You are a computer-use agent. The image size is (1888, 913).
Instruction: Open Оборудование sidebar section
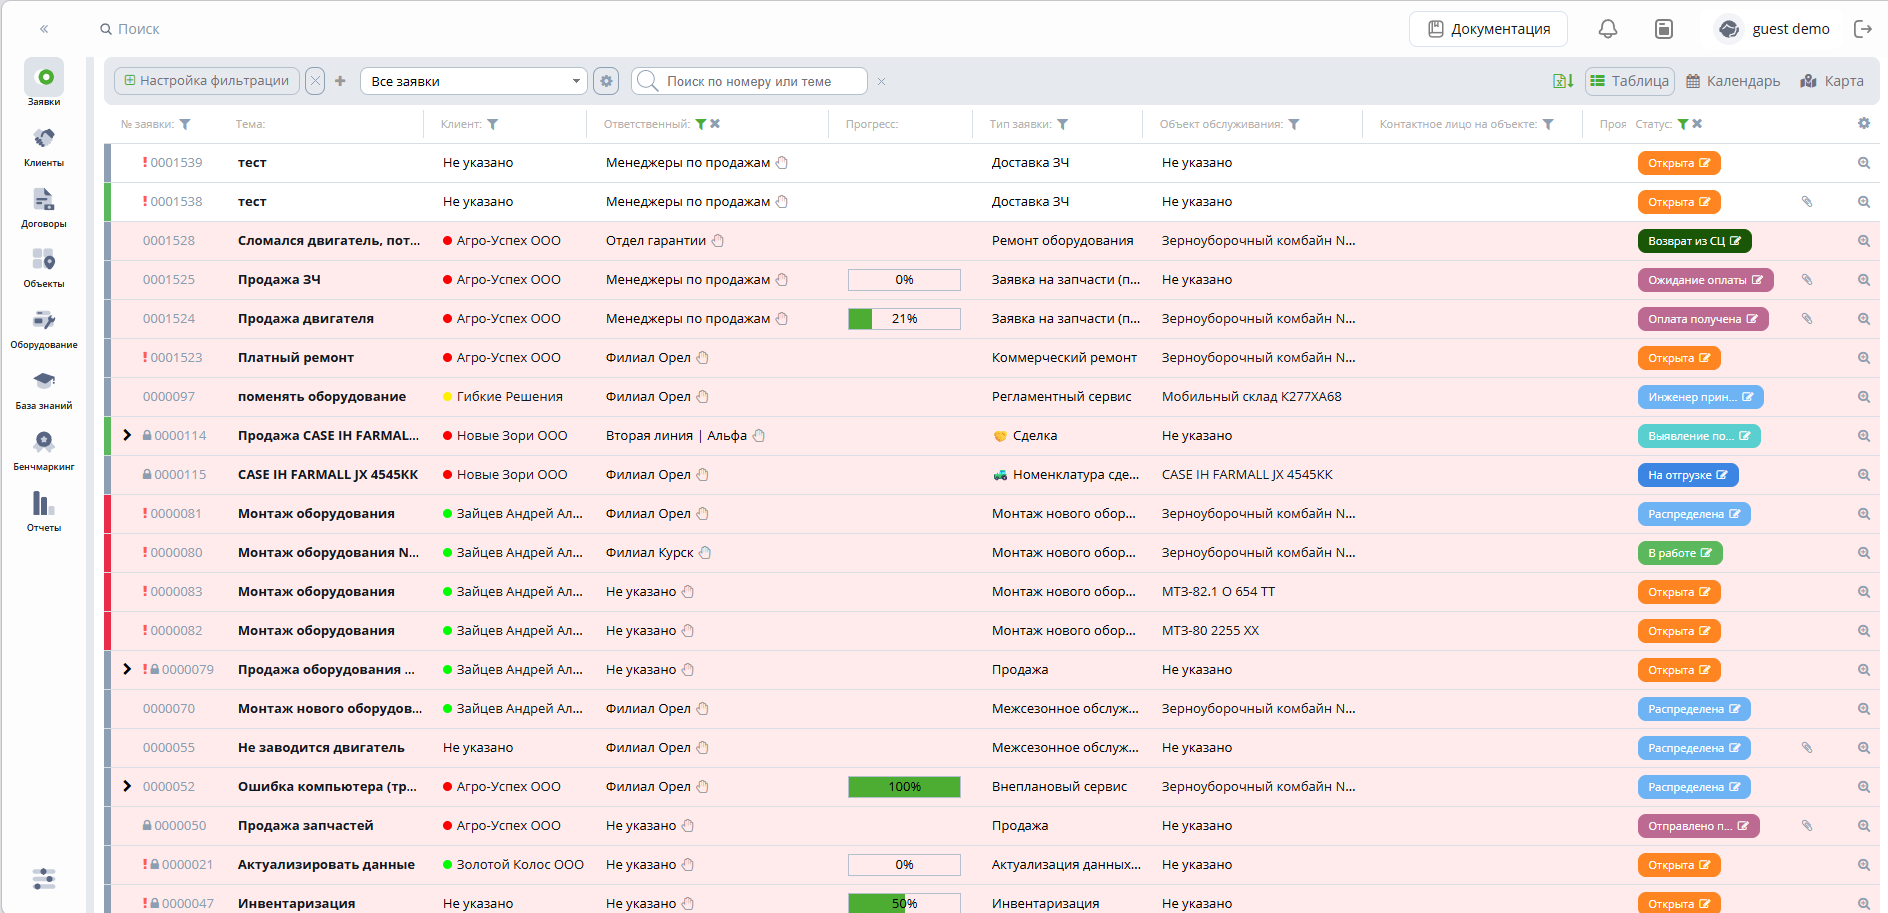tap(44, 329)
